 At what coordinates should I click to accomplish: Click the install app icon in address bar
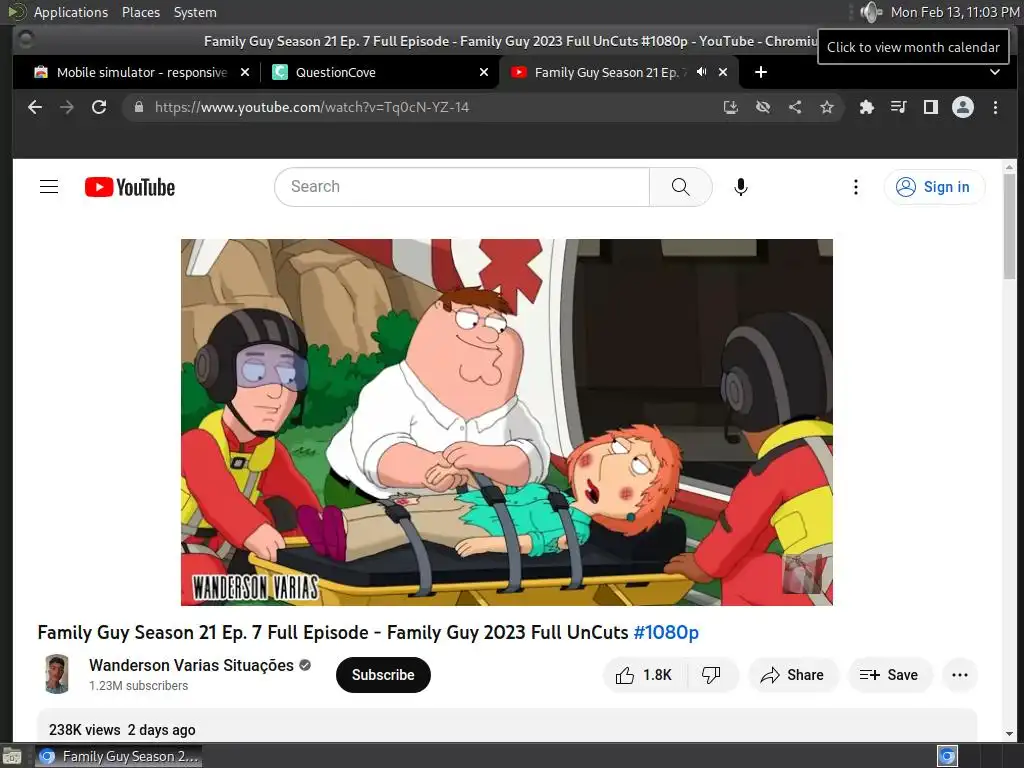click(731, 107)
